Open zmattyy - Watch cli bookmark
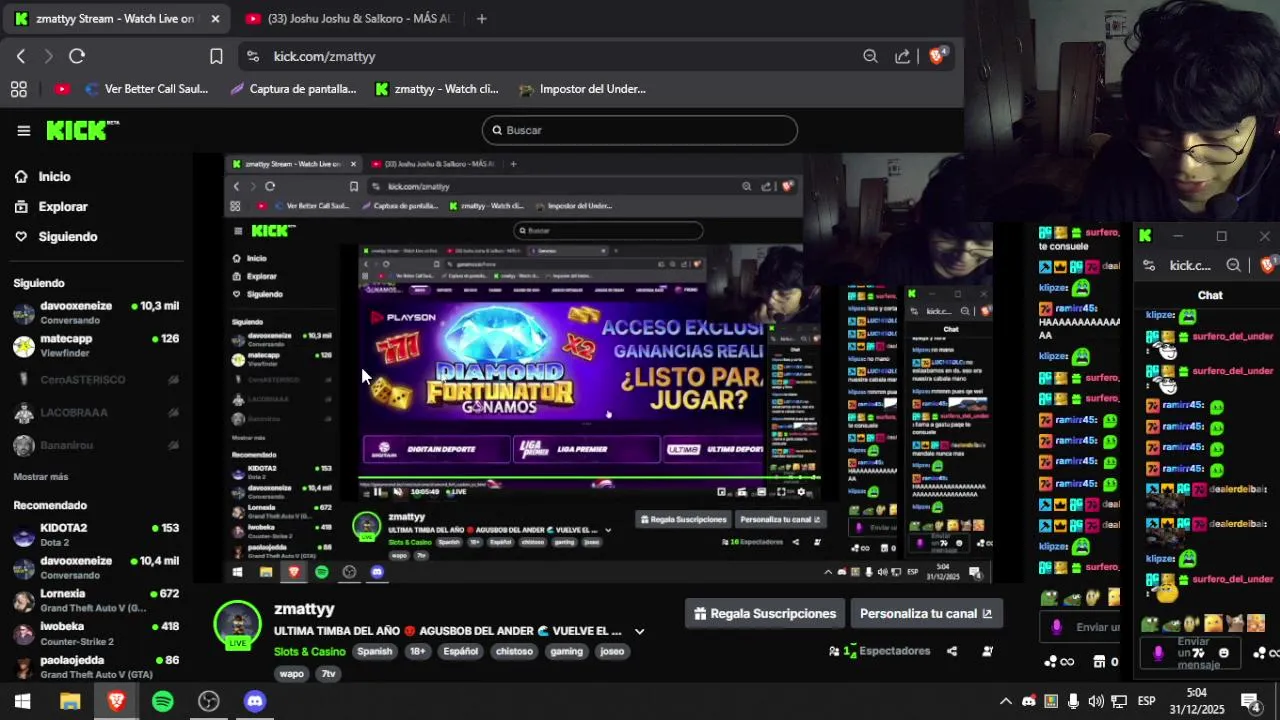Image resolution: width=1280 pixels, height=720 pixels. pyautogui.click(x=436, y=89)
